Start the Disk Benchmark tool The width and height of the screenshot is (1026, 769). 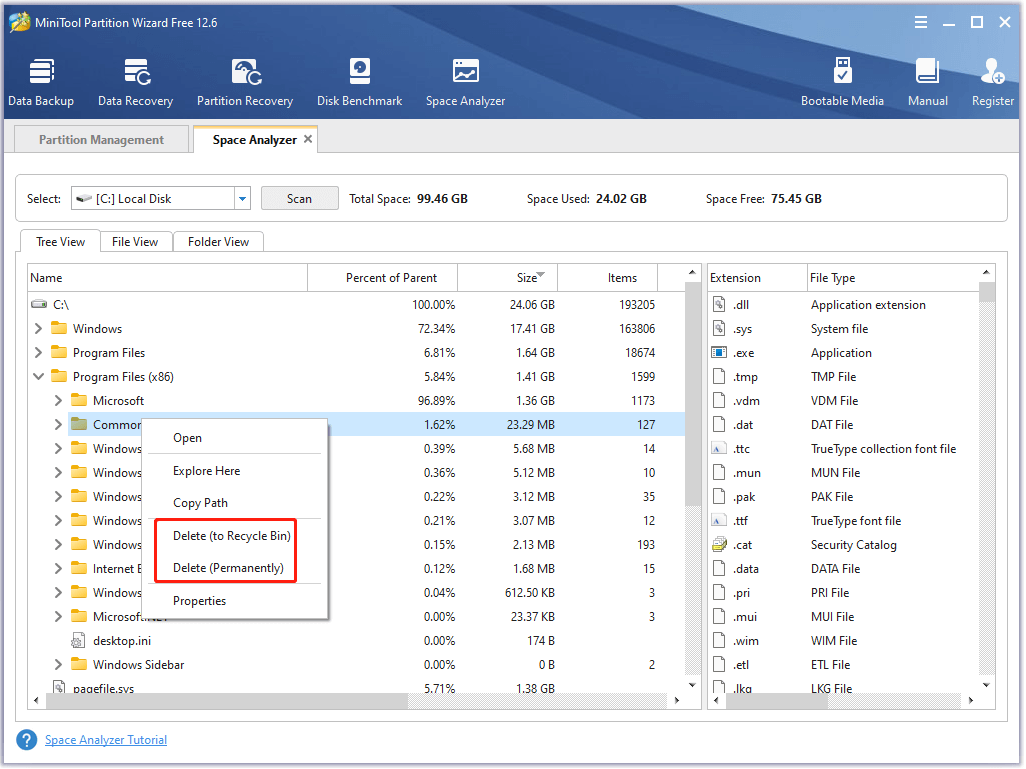pos(359,82)
